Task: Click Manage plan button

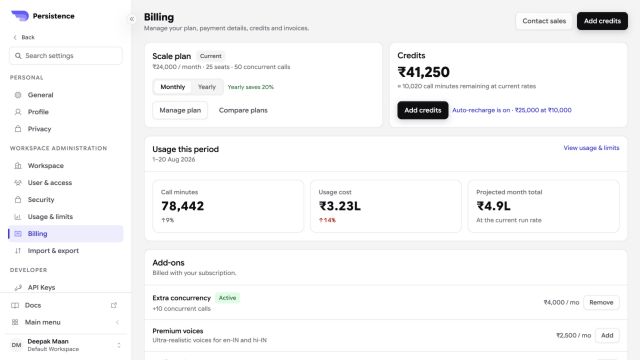Action: [180, 110]
